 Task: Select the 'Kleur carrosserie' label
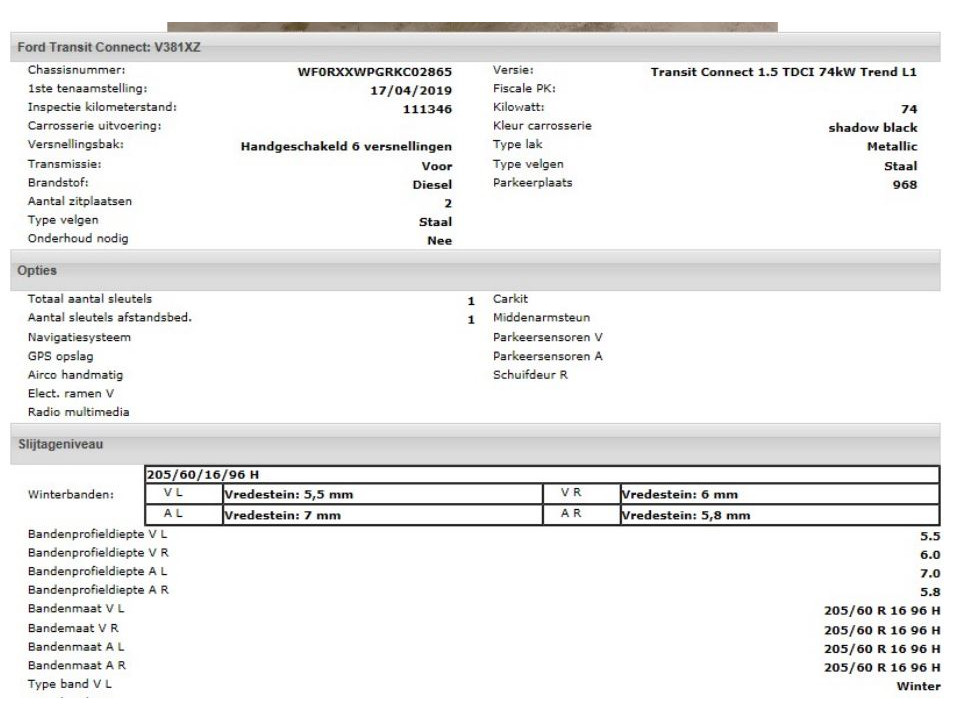(x=542, y=126)
